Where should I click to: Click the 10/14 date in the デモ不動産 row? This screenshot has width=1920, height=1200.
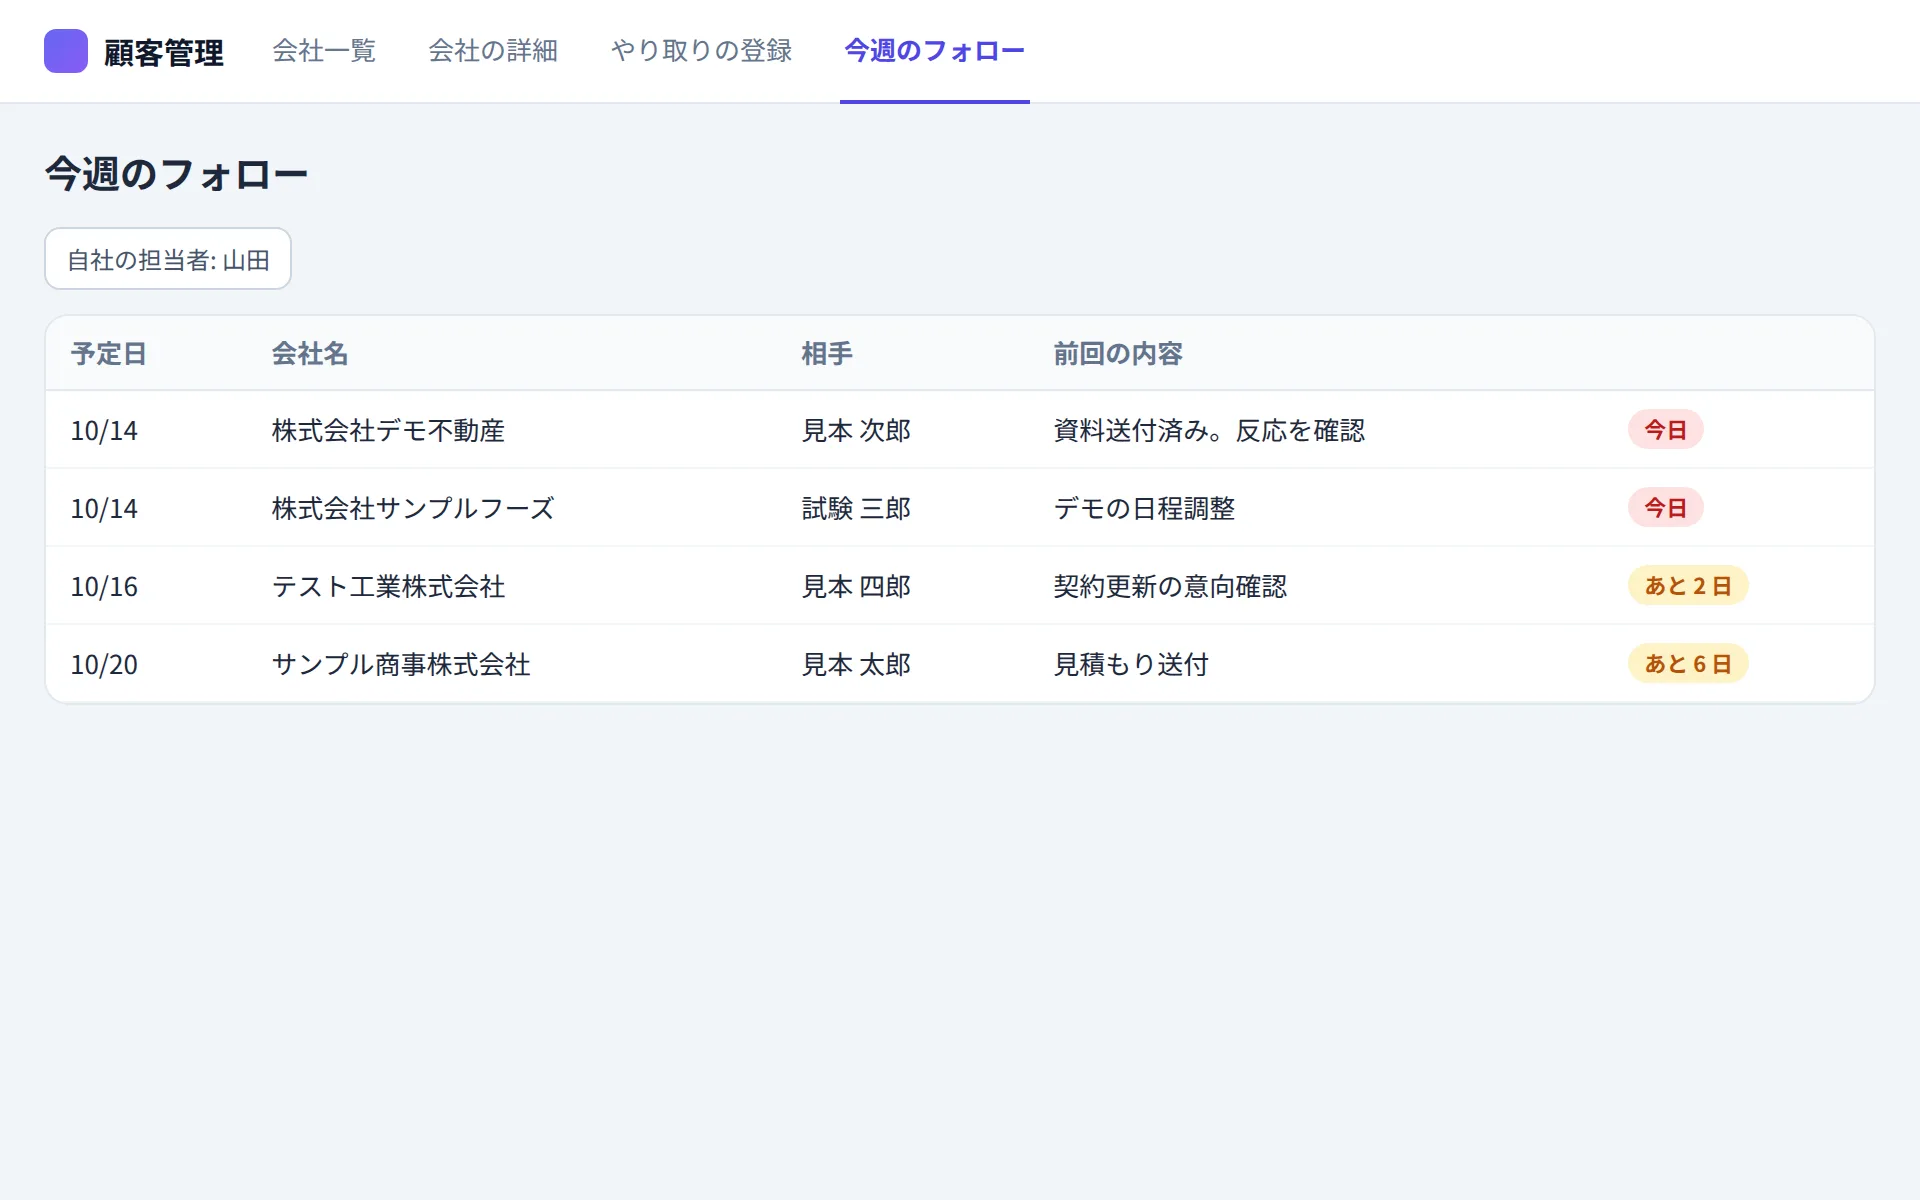(104, 430)
